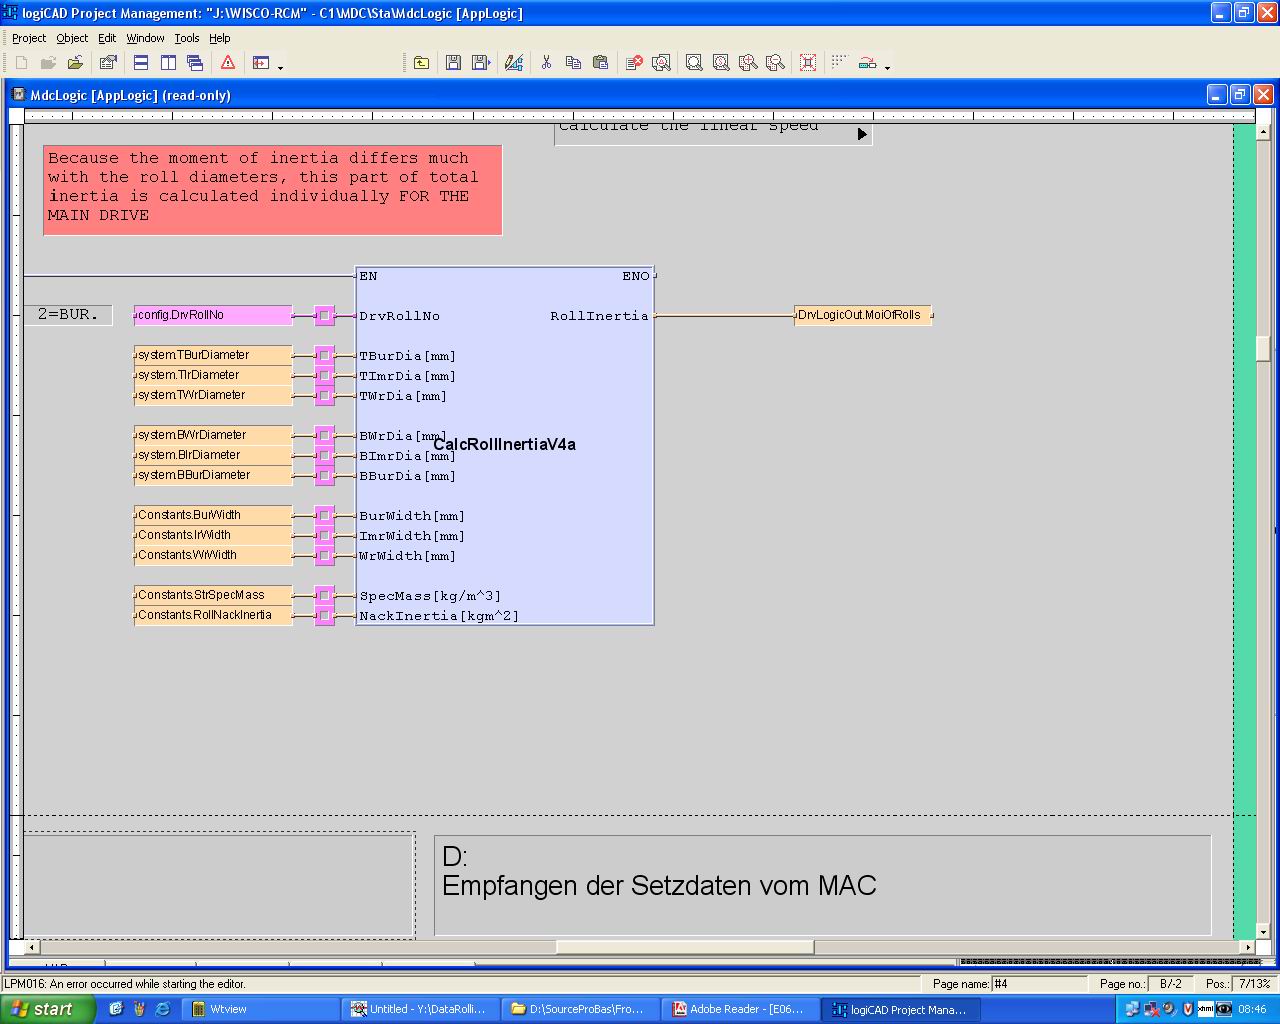This screenshot has height=1024, width=1280.
Task: Click the fit-to-page zoom icon
Action: (808, 63)
